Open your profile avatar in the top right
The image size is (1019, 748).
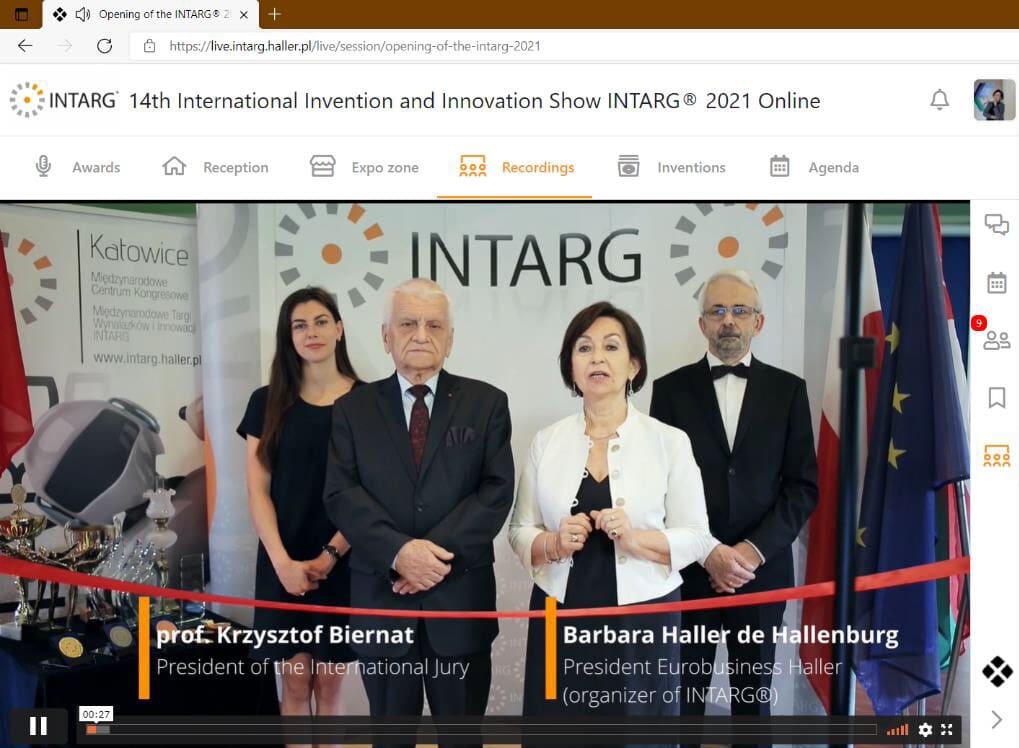click(993, 100)
